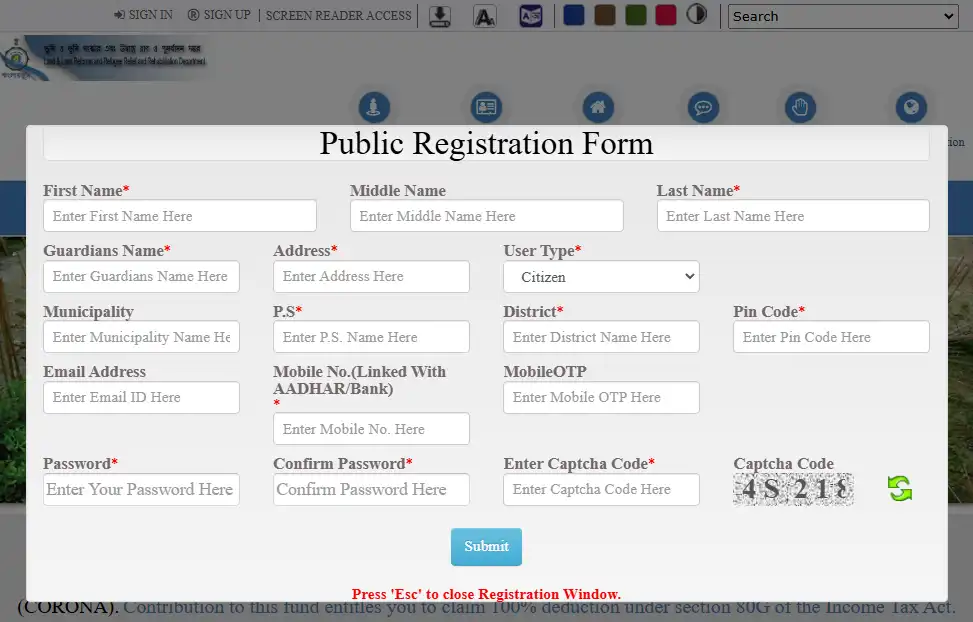This screenshot has width=973, height=622.
Task: Click SIGN UP in the top bar
Action: point(219,15)
